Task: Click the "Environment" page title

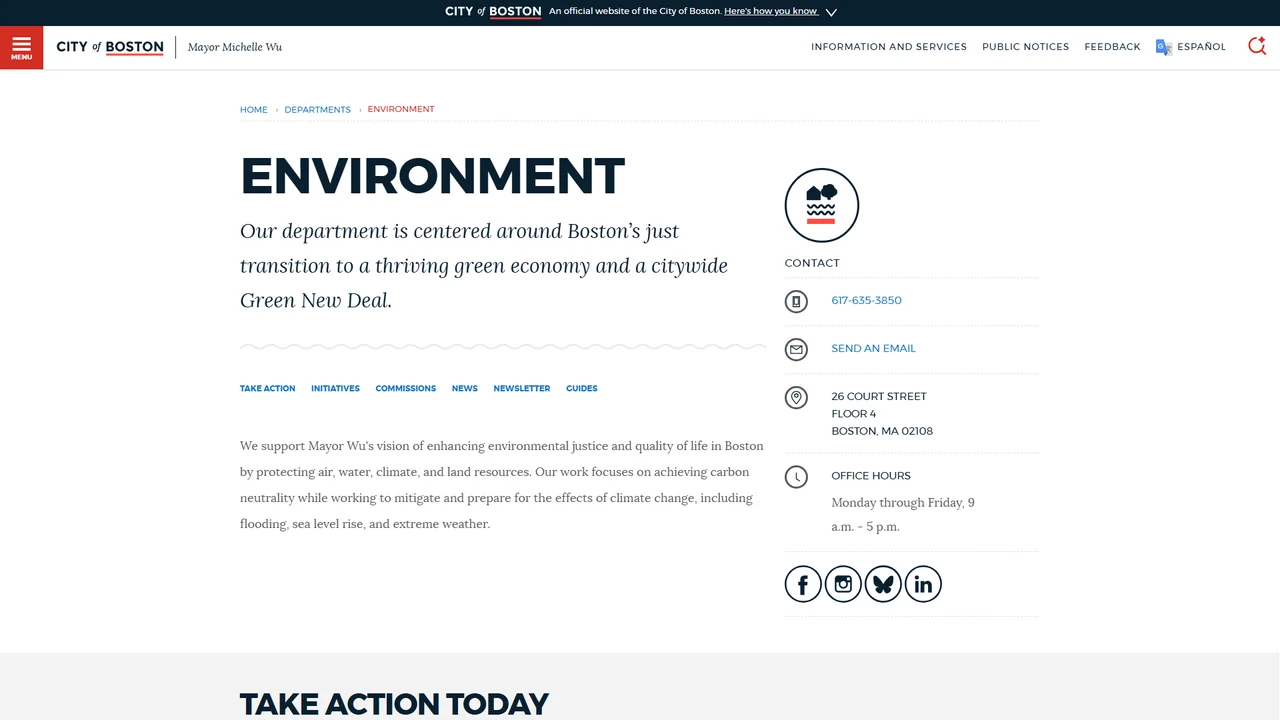Action: pyautogui.click(x=432, y=176)
